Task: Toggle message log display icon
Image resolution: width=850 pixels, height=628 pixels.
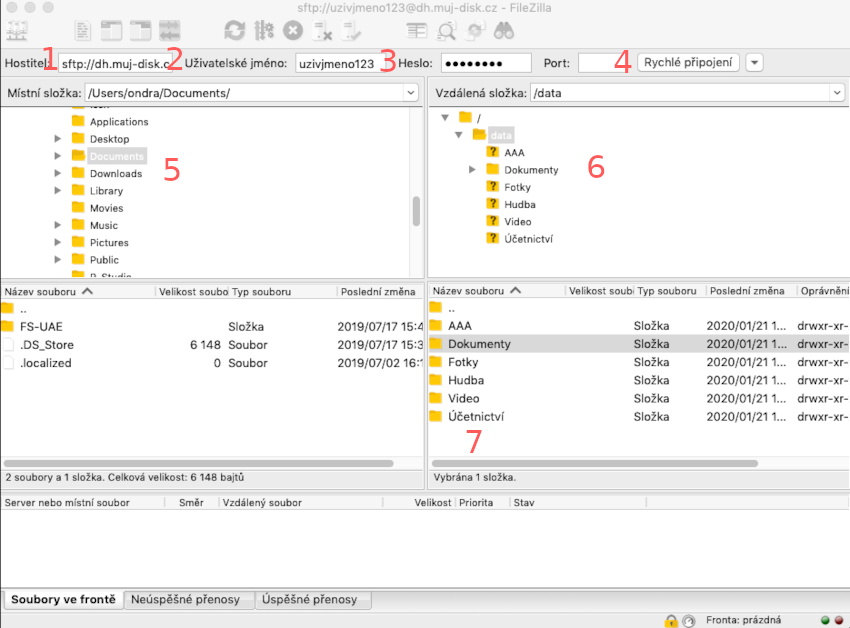Action: [x=84, y=30]
